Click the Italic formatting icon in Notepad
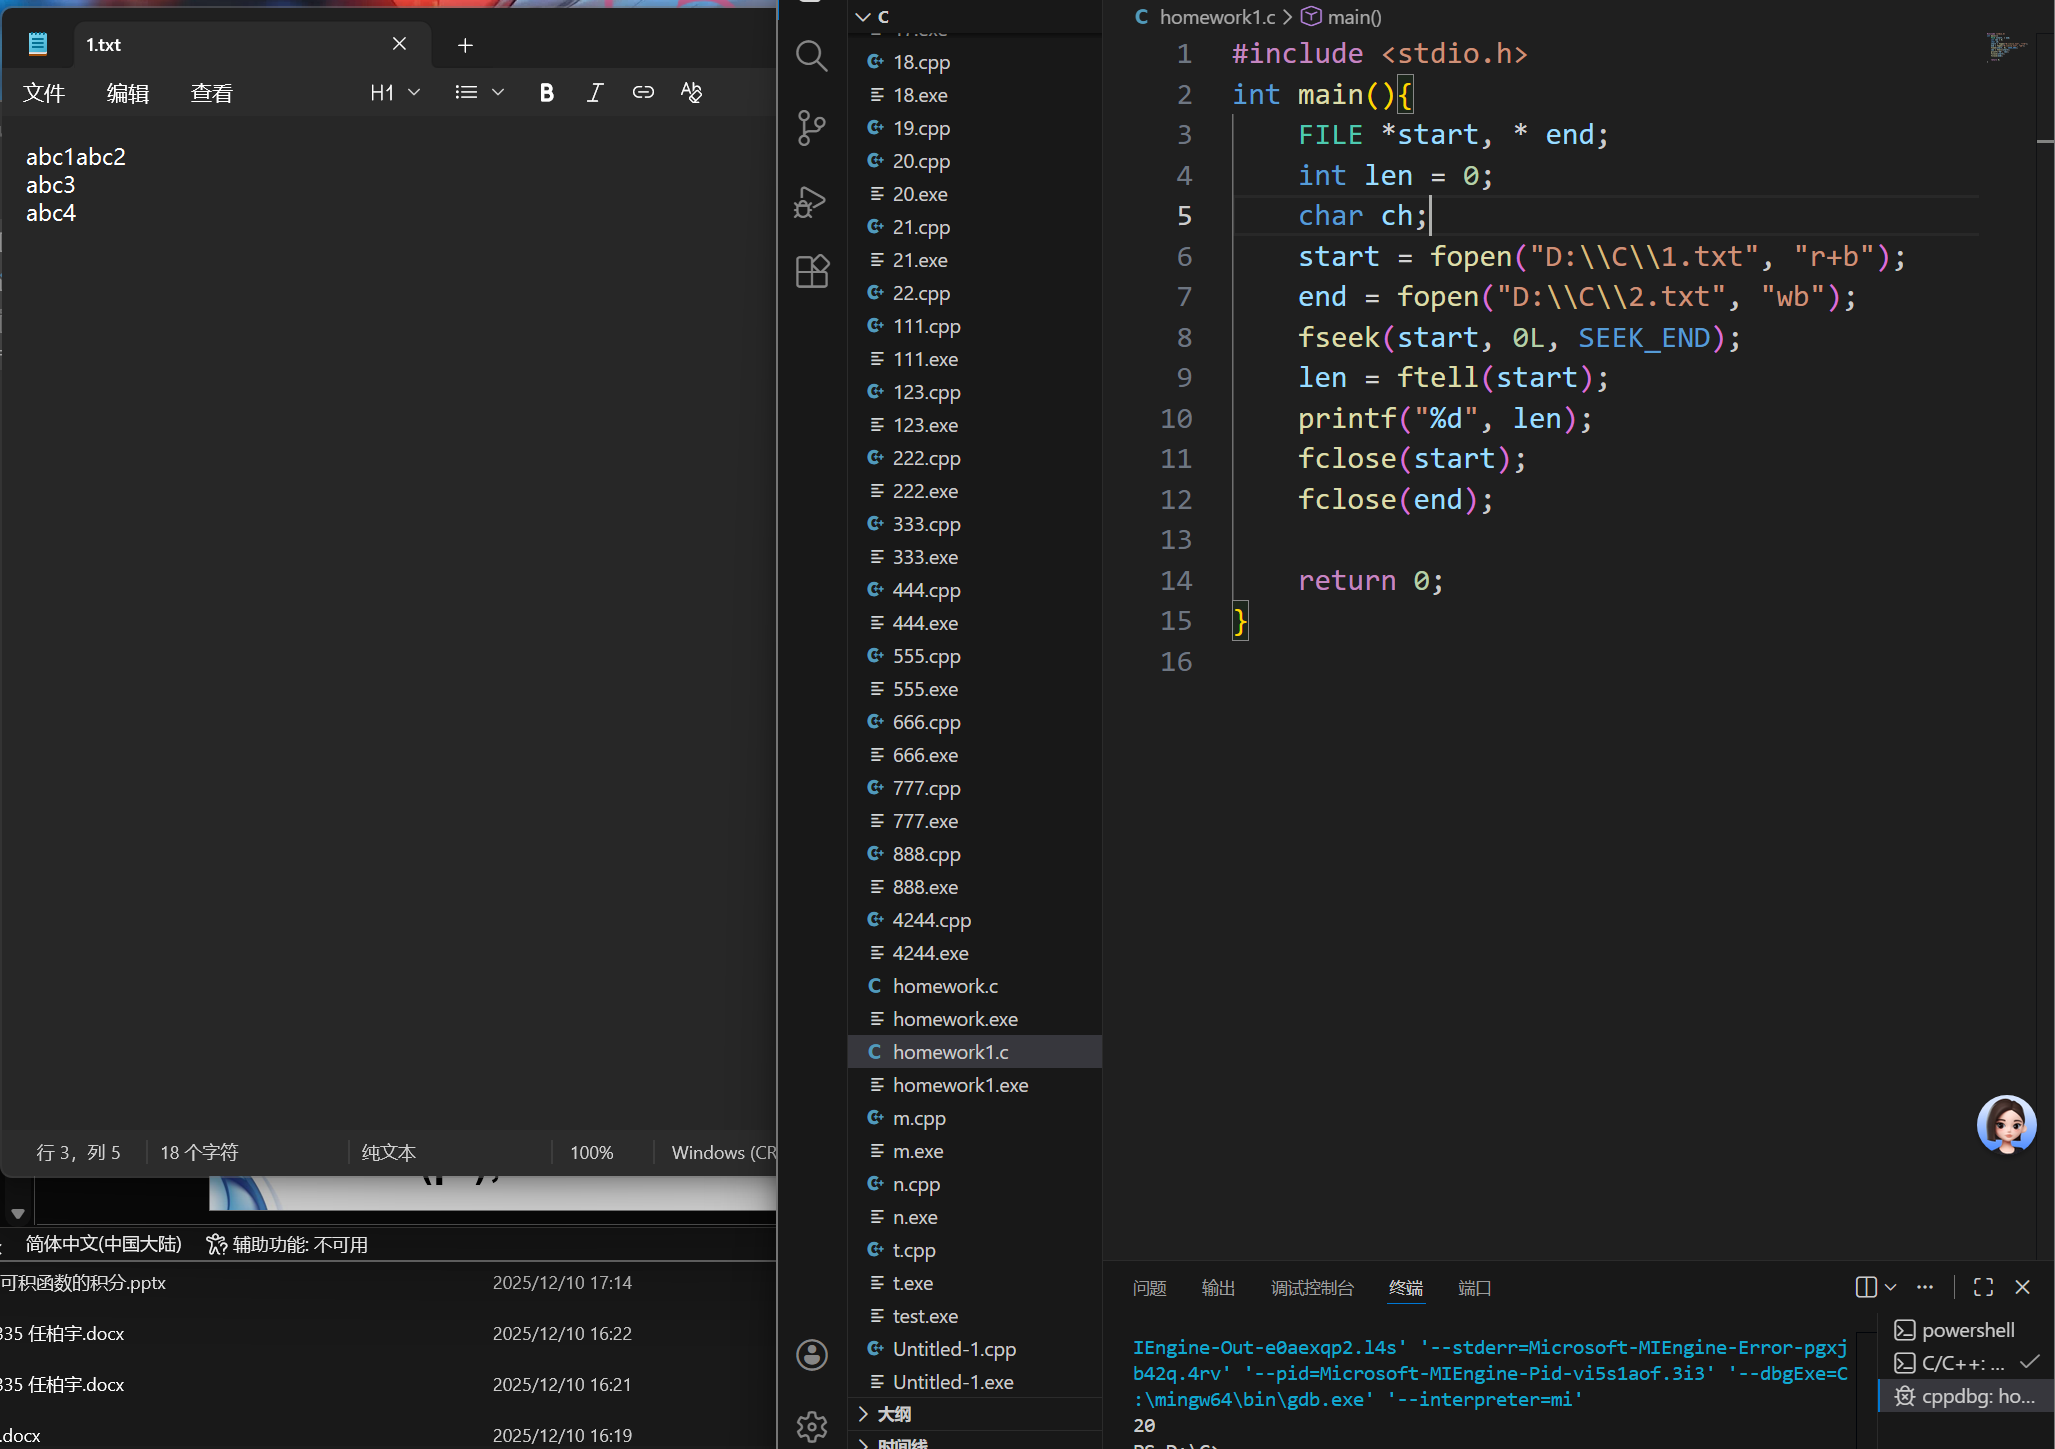The height and width of the screenshot is (1449, 2055). pos(594,93)
